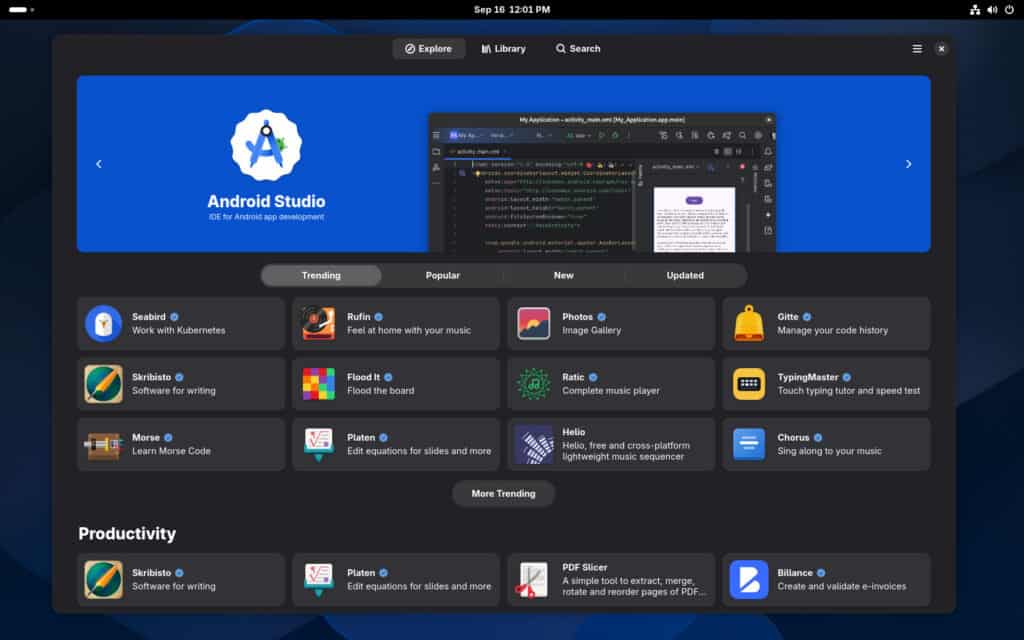Image resolution: width=1024 pixels, height=640 pixels.
Task: Click Platen icon under Productivity
Action: (319, 579)
